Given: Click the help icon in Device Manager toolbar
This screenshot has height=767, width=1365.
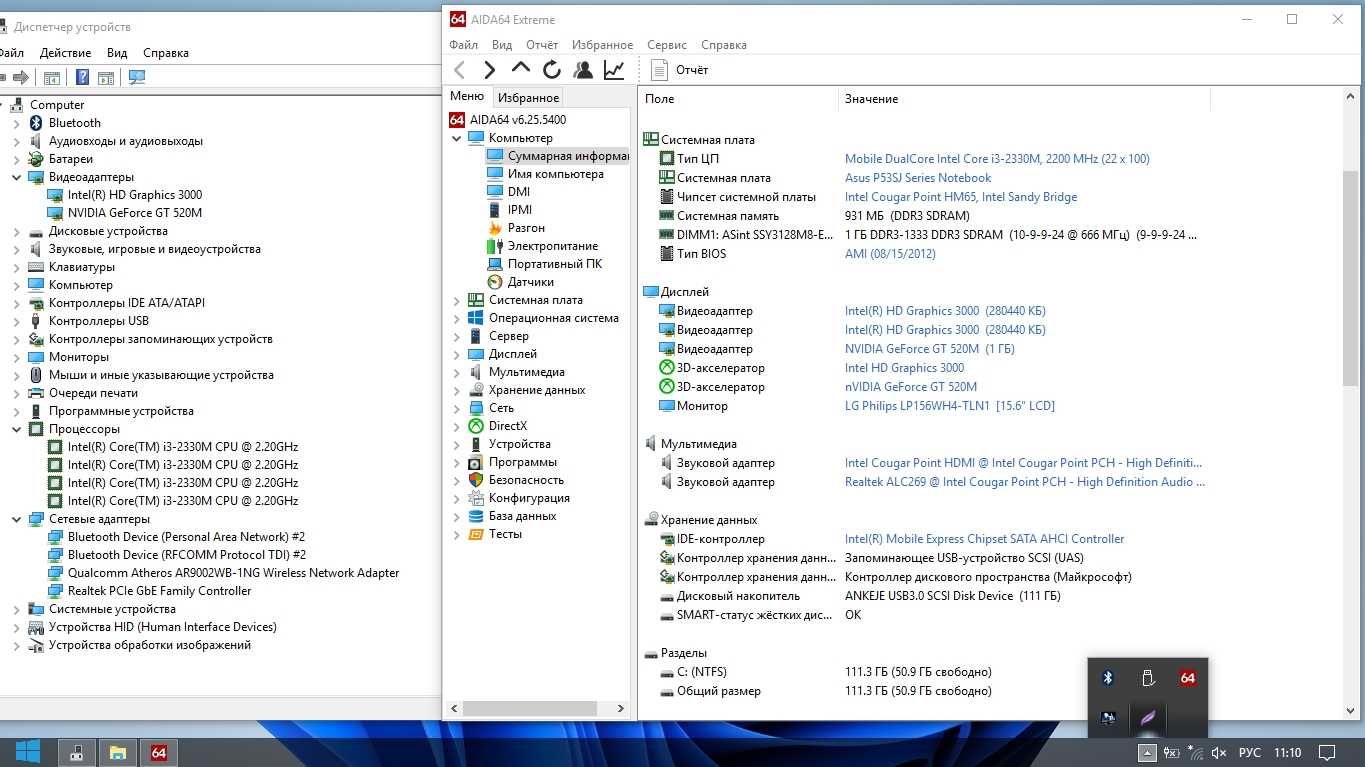Looking at the screenshot, I should click(x=82, y=77).
